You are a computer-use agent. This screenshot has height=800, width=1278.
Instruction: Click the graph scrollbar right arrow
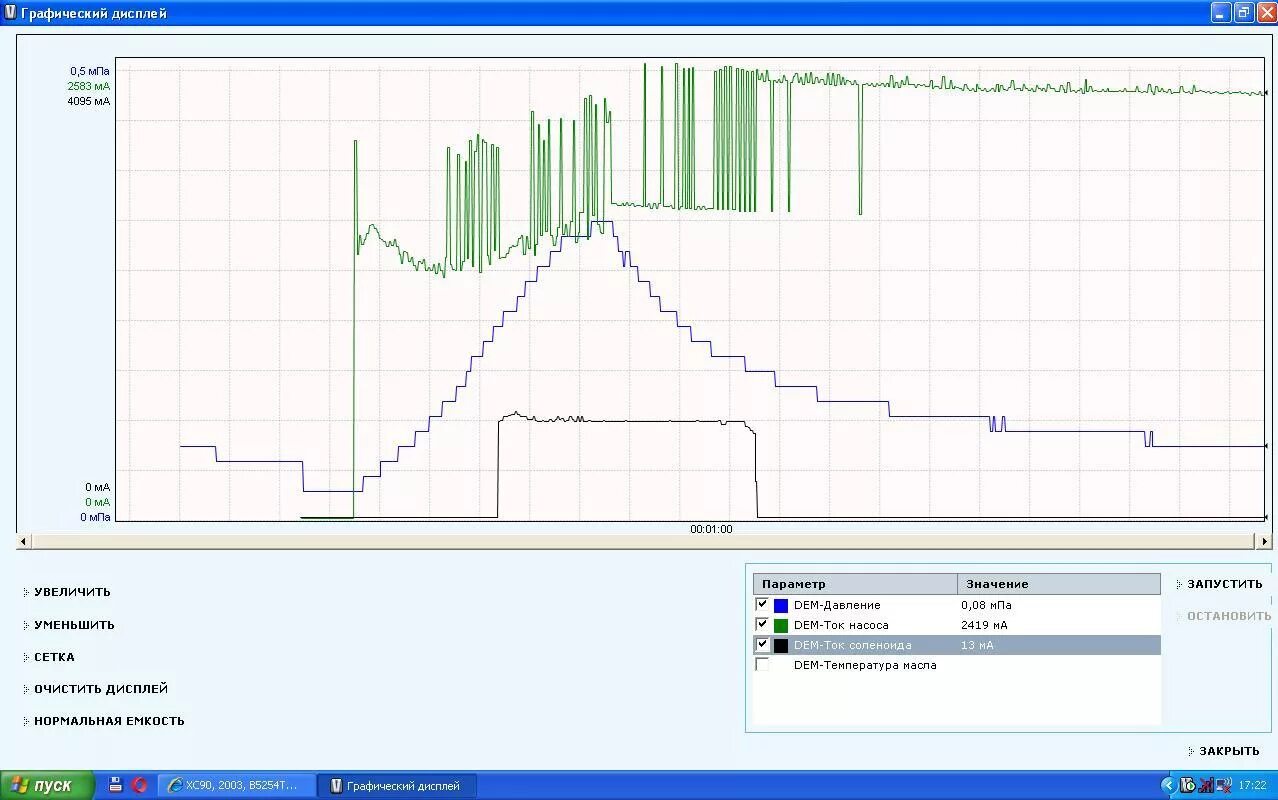tap(1265, 541)
